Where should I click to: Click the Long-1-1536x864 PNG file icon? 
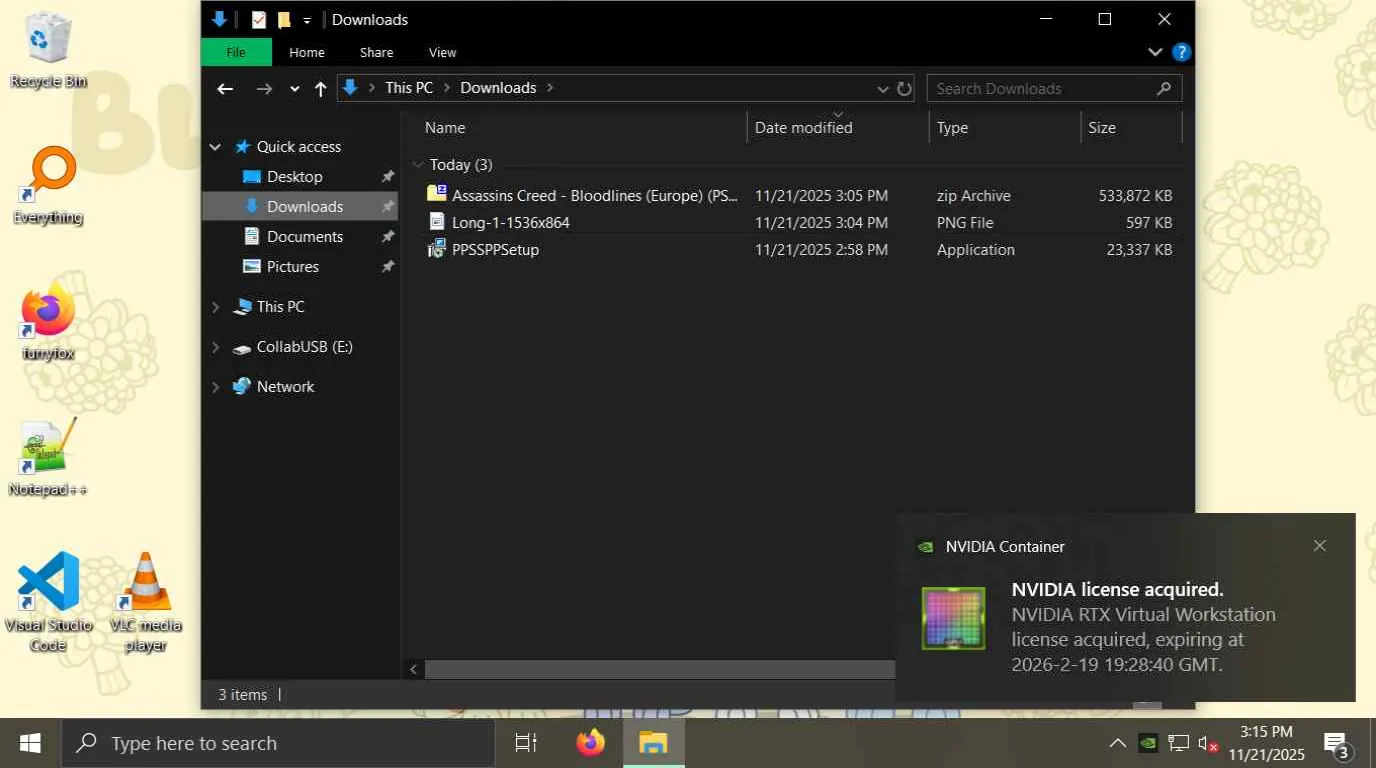[x=437, y=222]
